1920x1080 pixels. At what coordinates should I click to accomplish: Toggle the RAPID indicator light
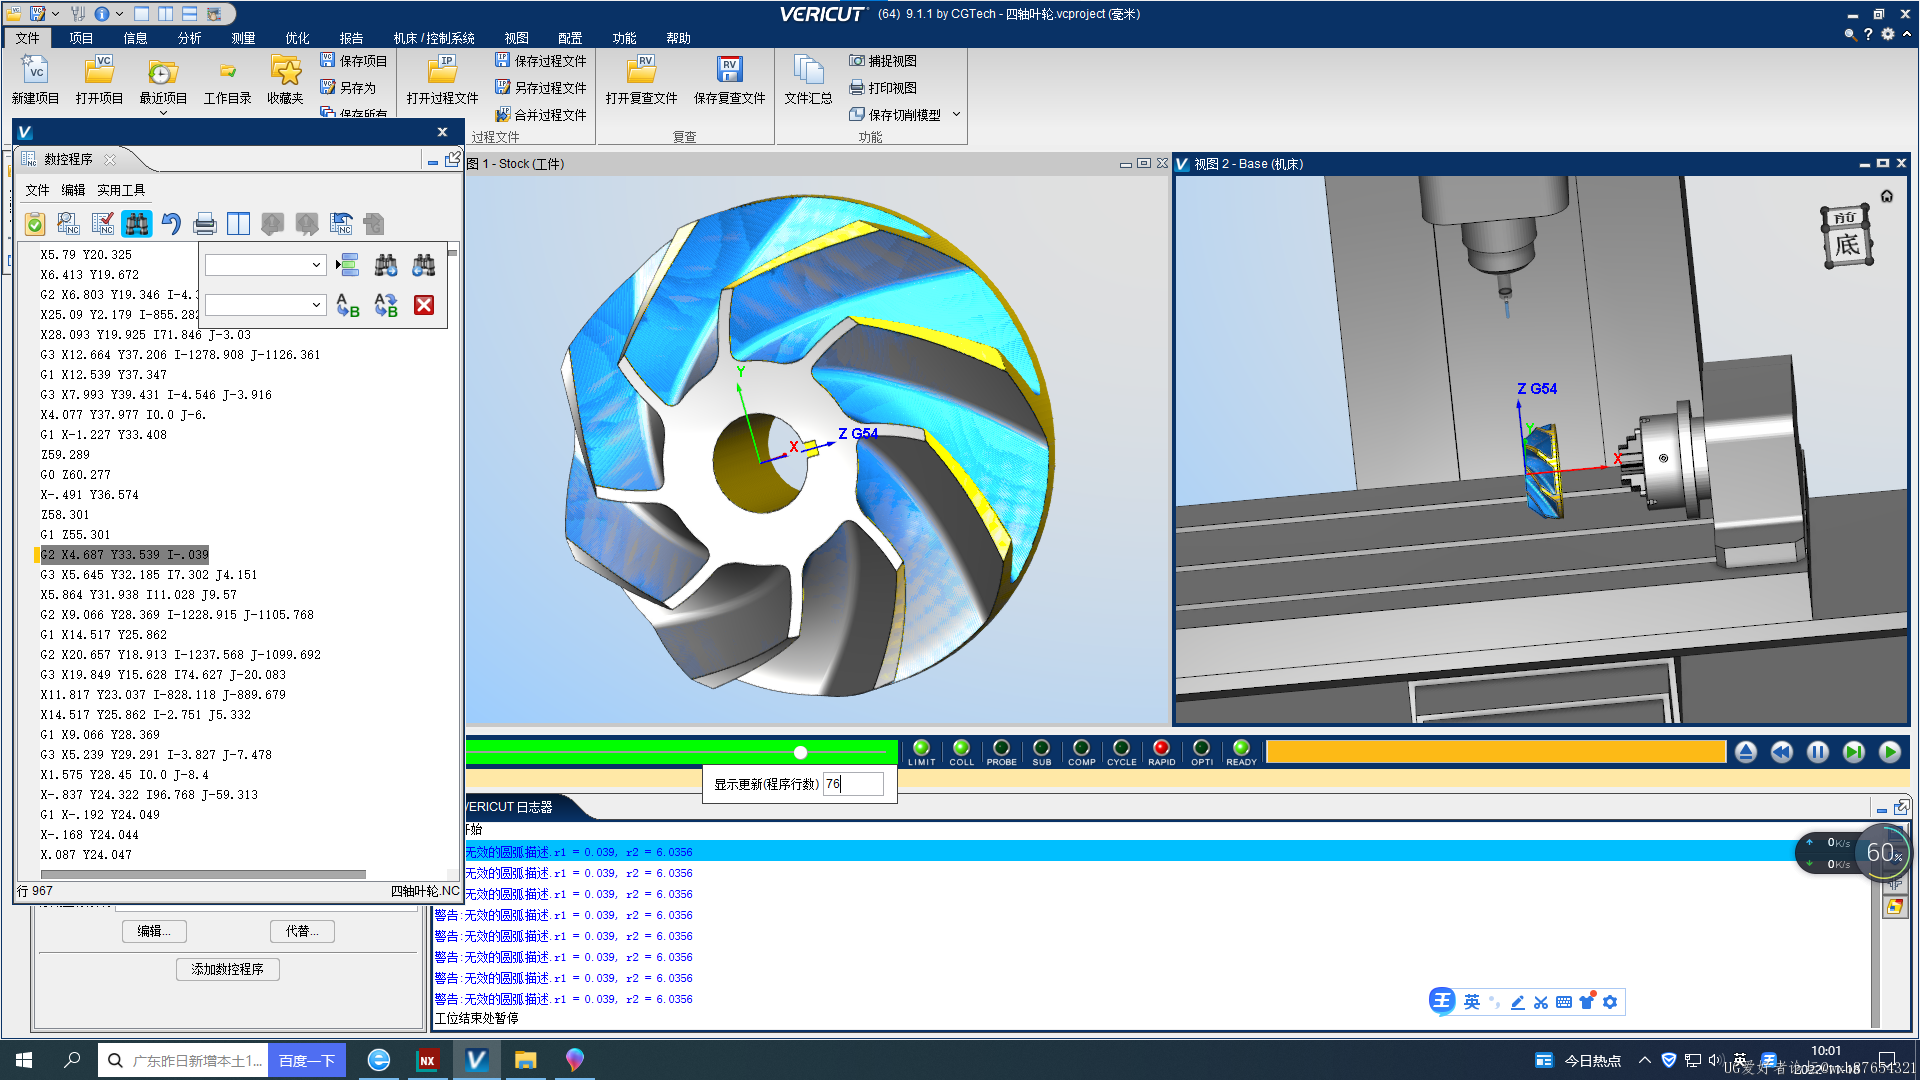1161,748
